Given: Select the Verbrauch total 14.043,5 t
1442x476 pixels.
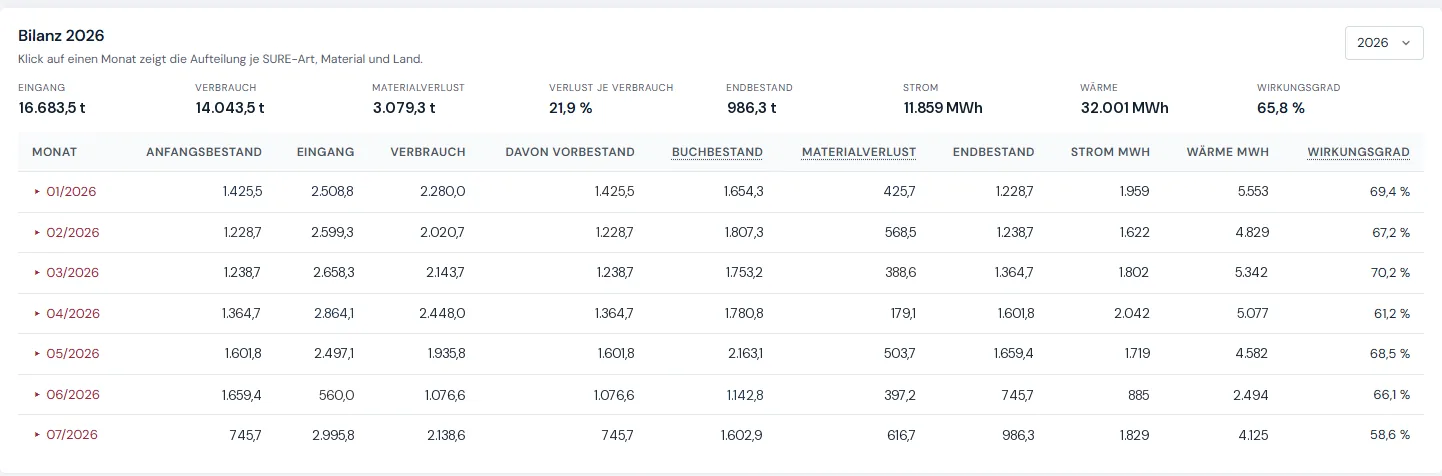Looking at the screenshot, I should tap(230, 108).
